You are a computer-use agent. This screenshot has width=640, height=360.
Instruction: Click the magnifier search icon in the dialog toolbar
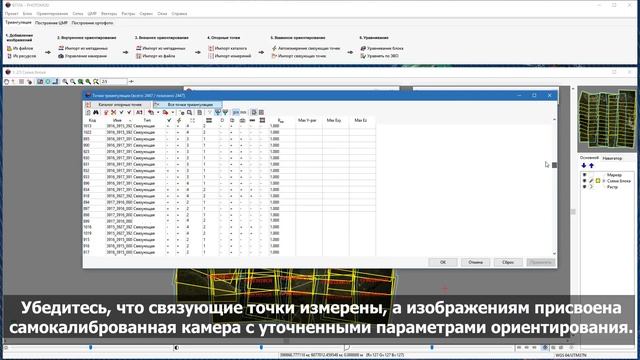189,112
